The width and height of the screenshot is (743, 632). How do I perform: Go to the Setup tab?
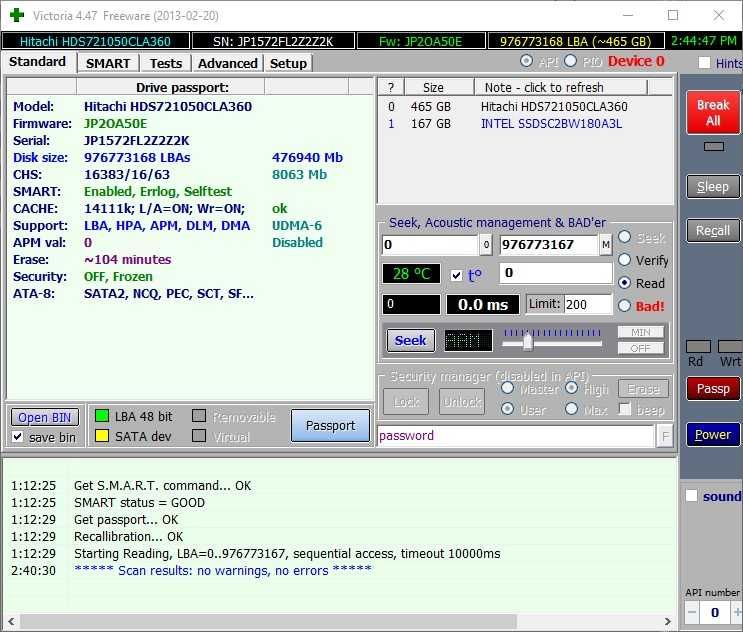[288, 63]
